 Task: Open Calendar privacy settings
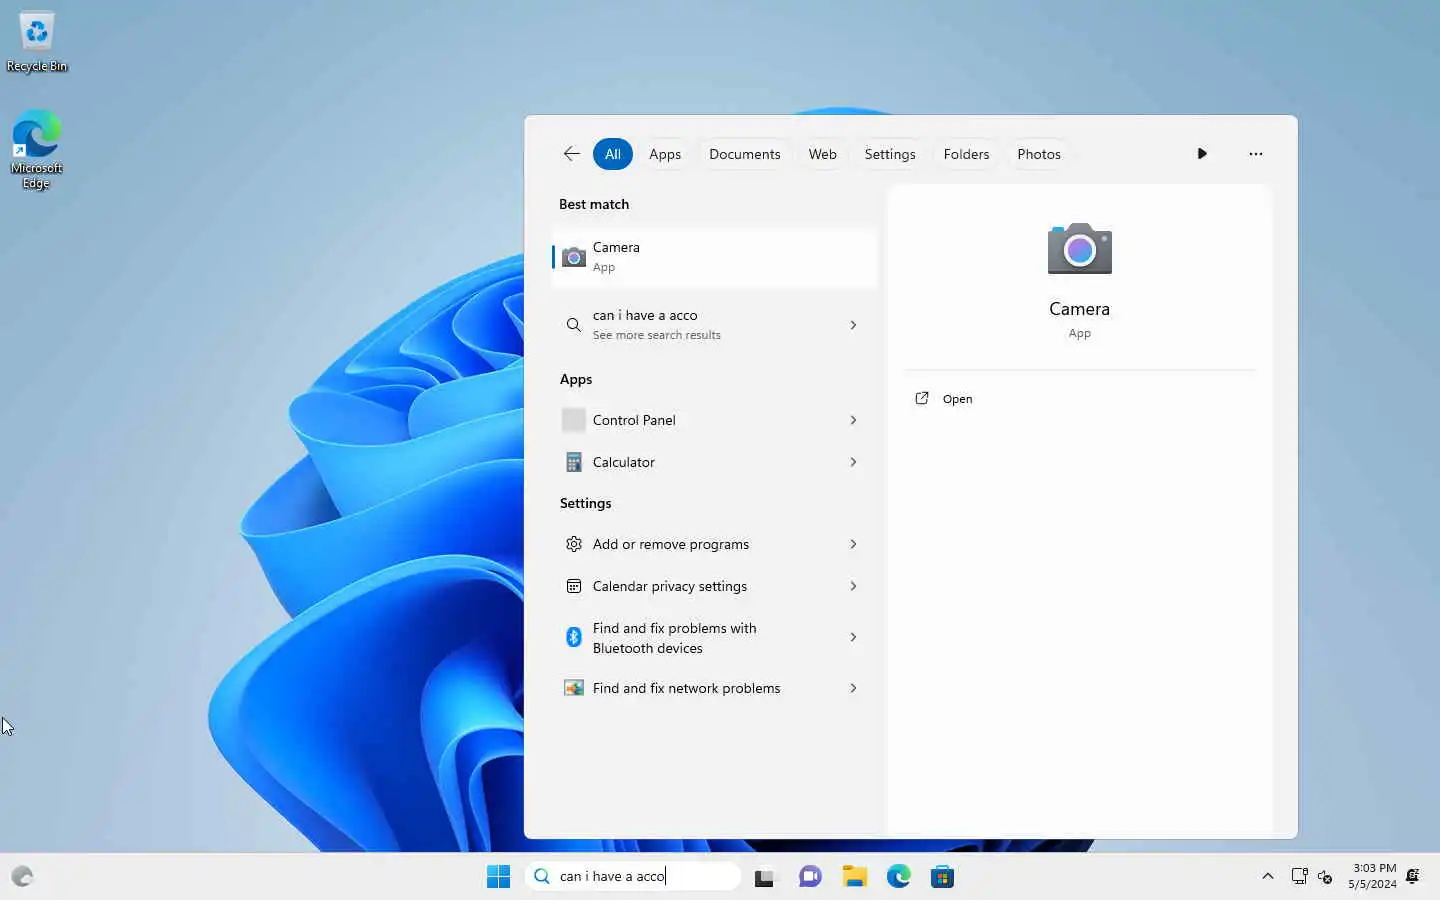714,586
